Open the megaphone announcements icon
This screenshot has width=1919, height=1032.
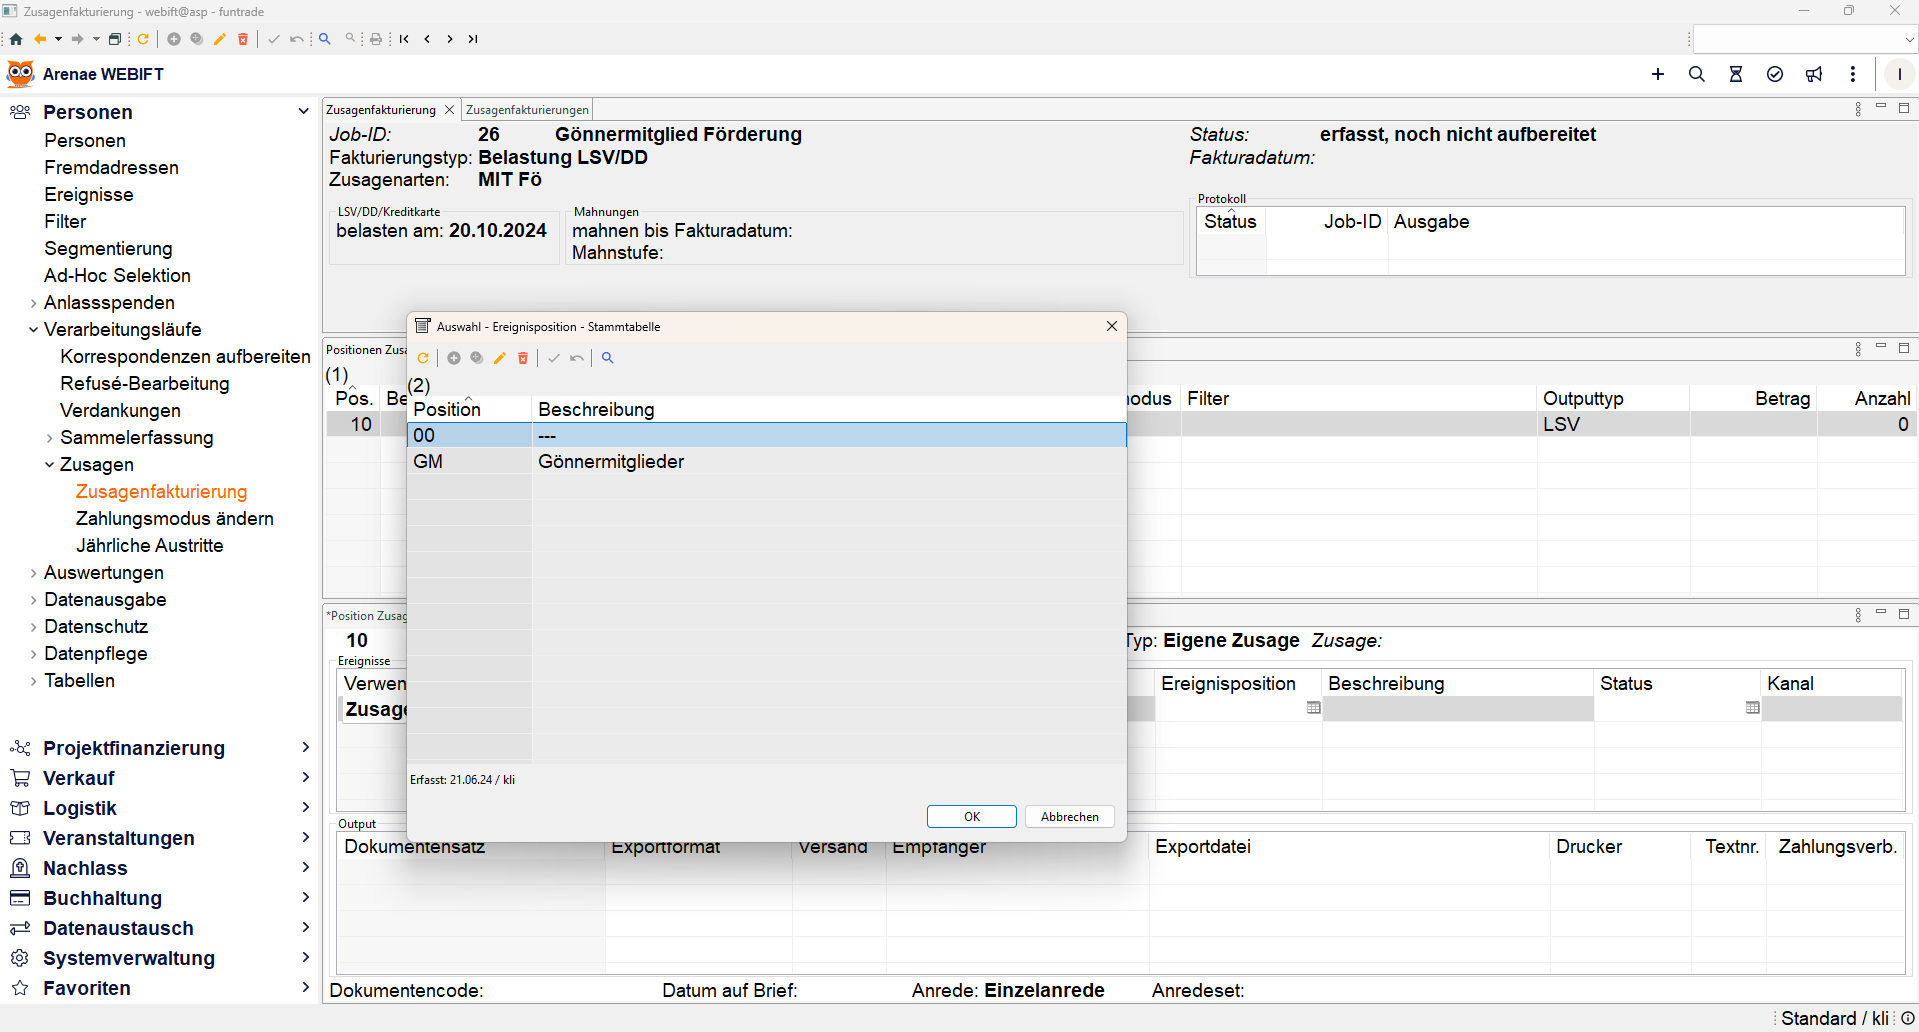[1814, 74]
